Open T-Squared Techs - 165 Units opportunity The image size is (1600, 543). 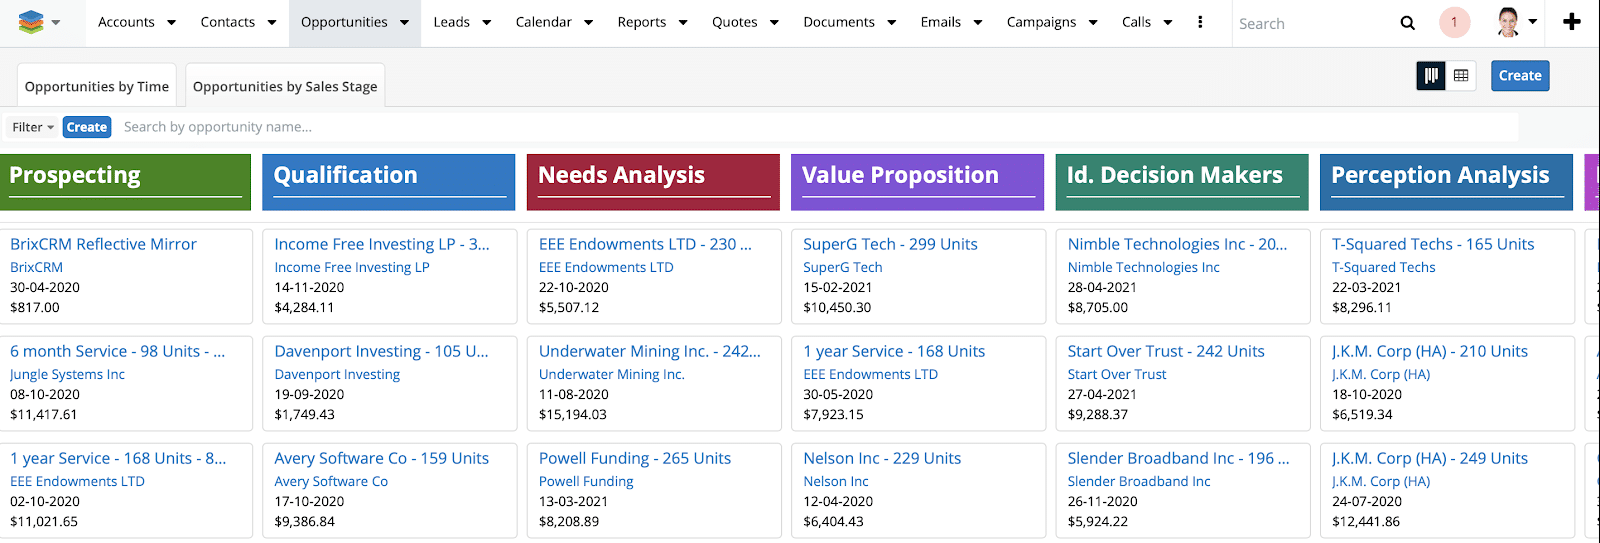tap(1433, 244)
